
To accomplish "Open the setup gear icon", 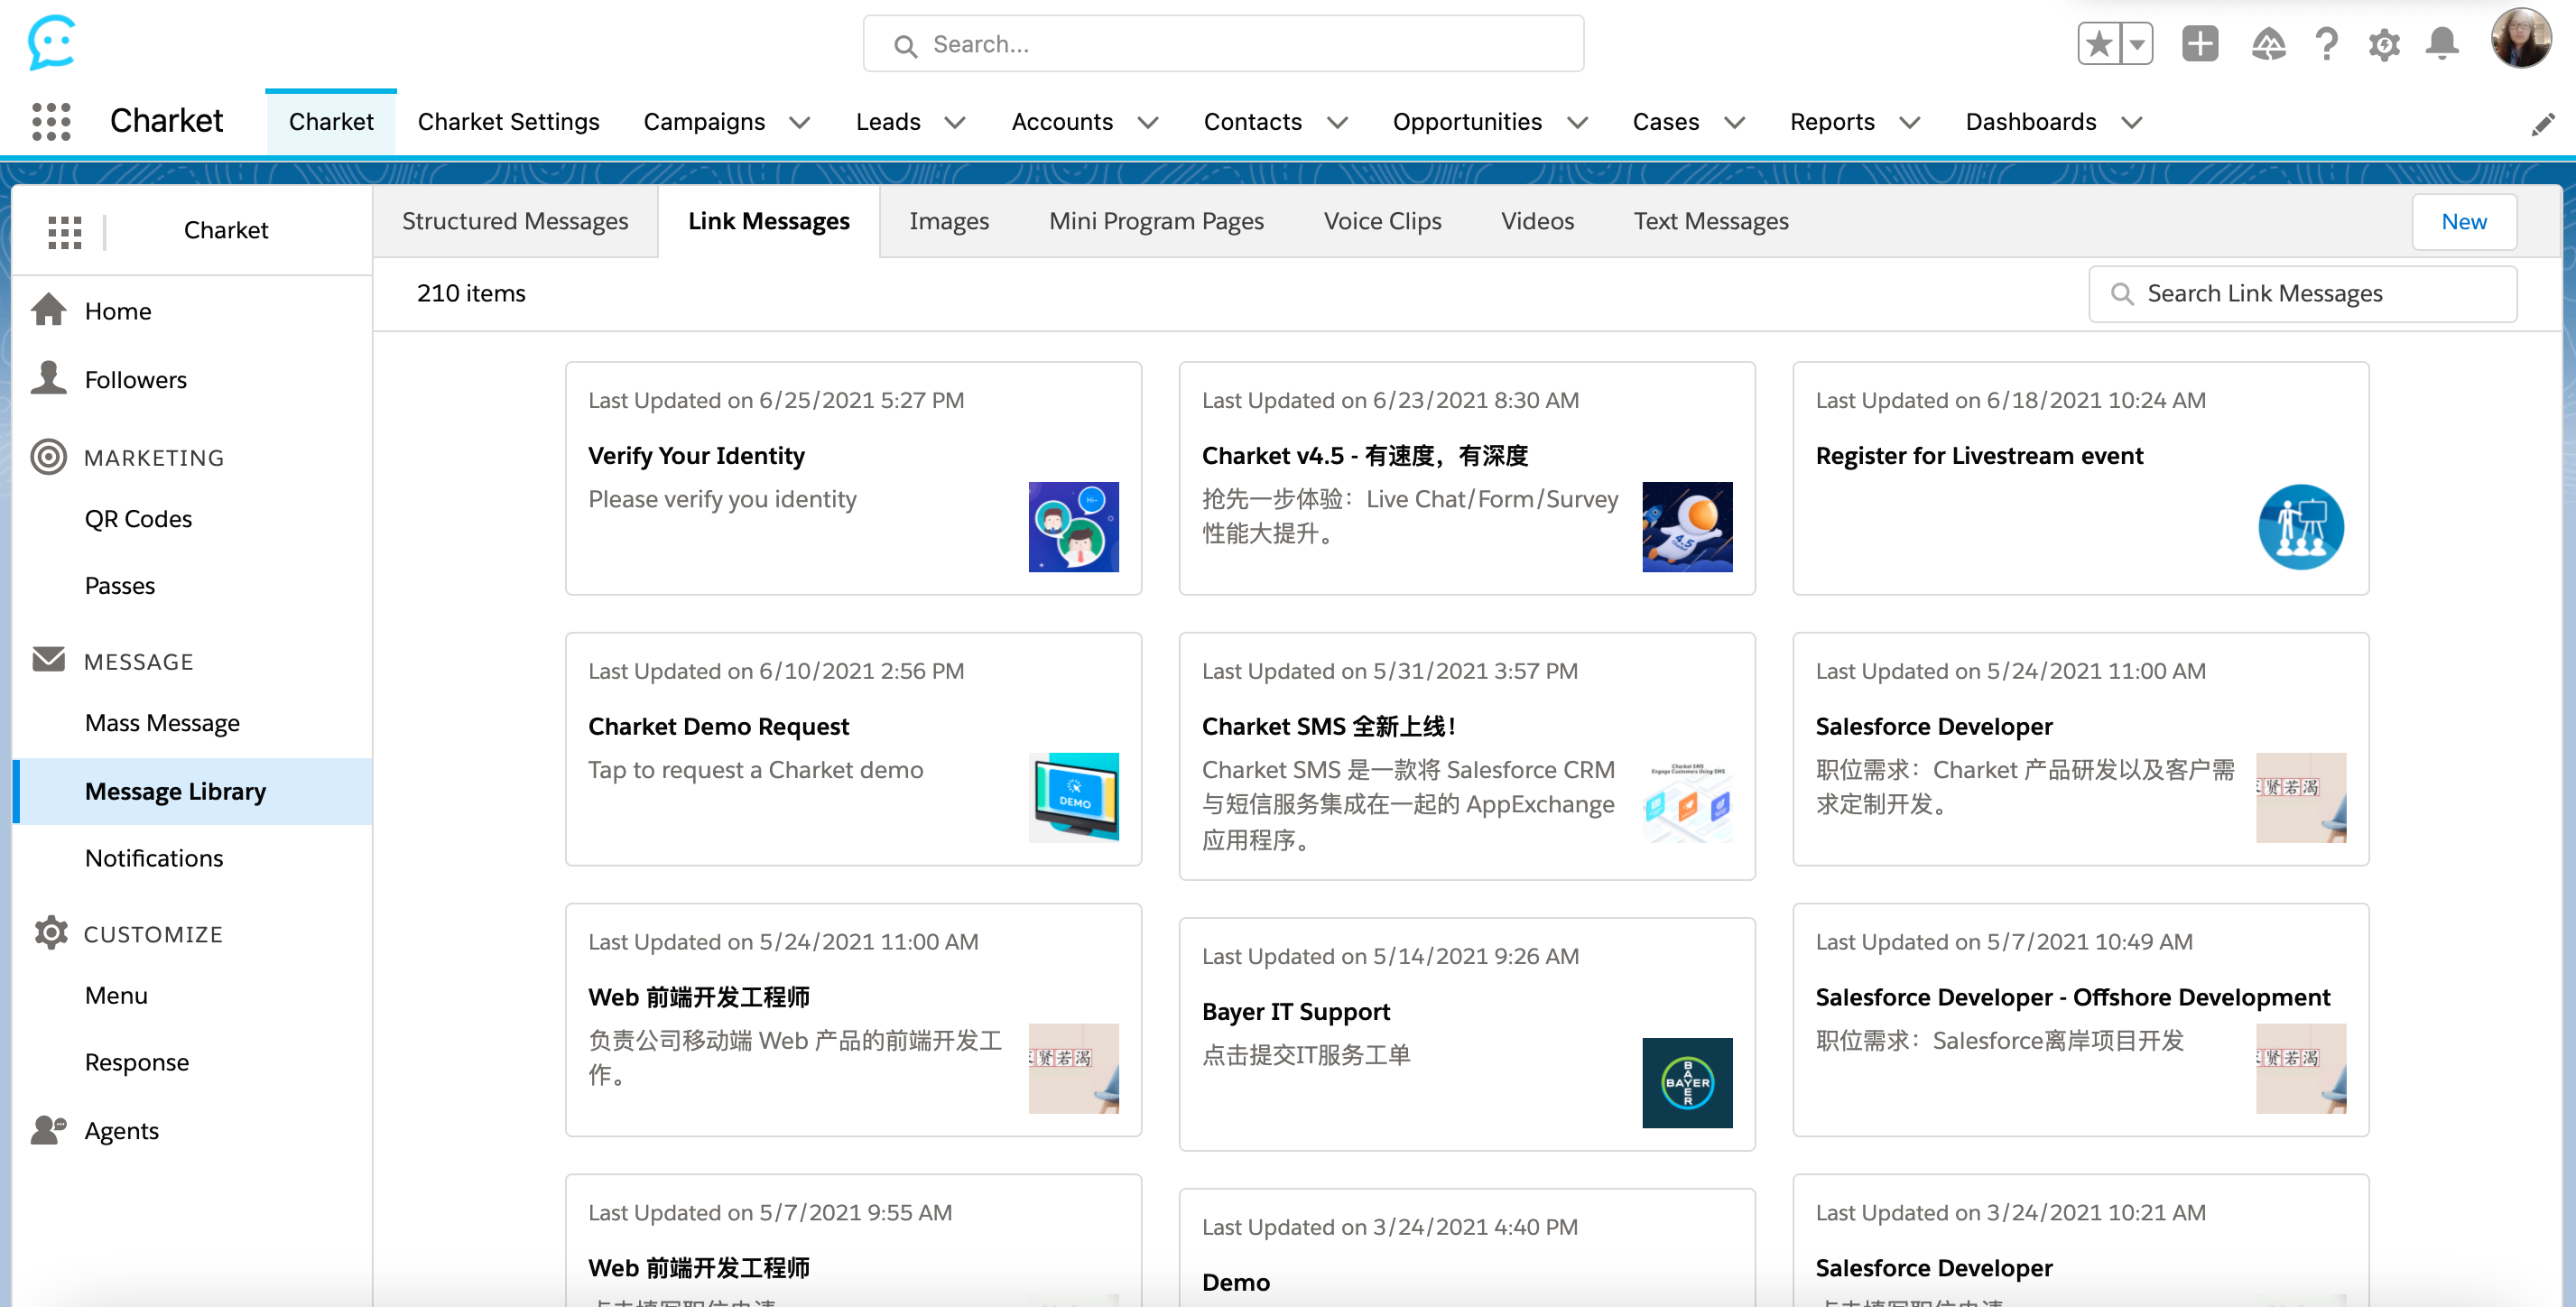I will point(2384,44).
